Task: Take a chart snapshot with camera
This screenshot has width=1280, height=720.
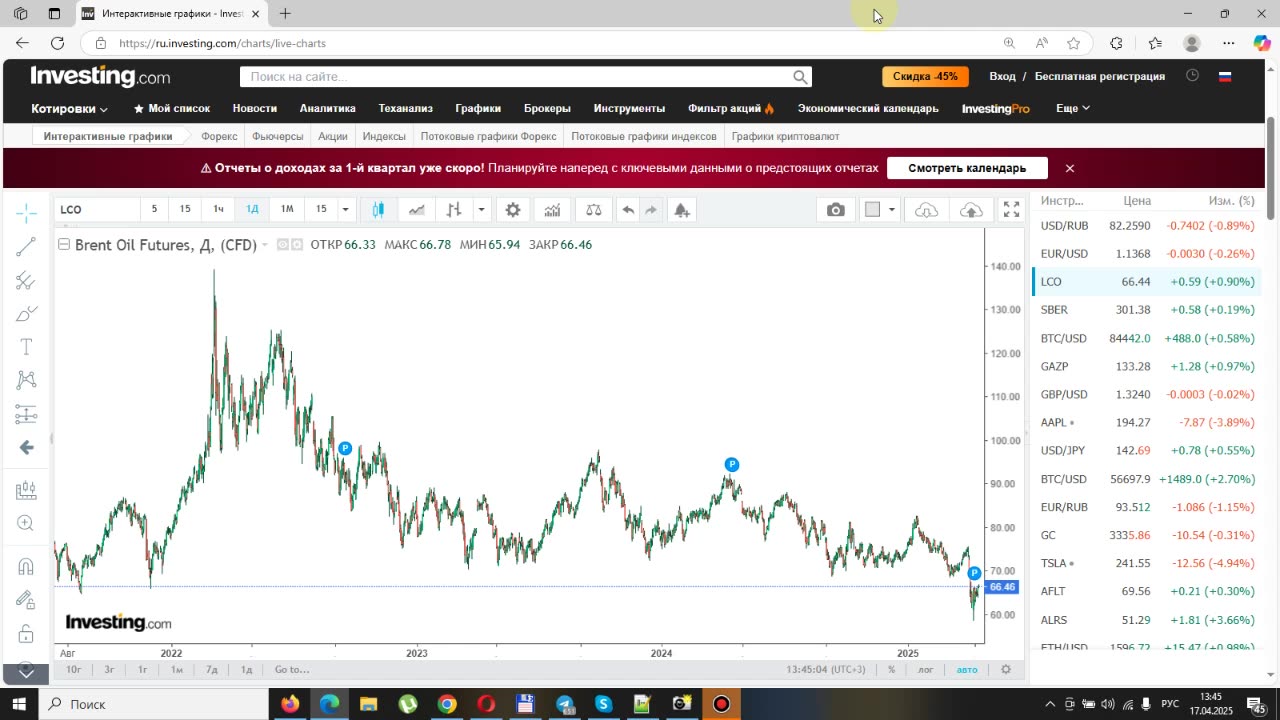Action: (x=836, y=209)
